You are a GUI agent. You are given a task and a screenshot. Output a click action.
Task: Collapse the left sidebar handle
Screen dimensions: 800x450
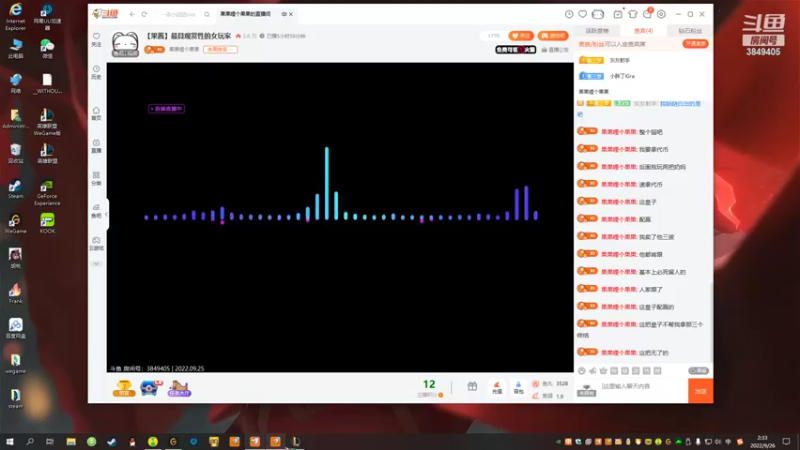pos(106,214)
